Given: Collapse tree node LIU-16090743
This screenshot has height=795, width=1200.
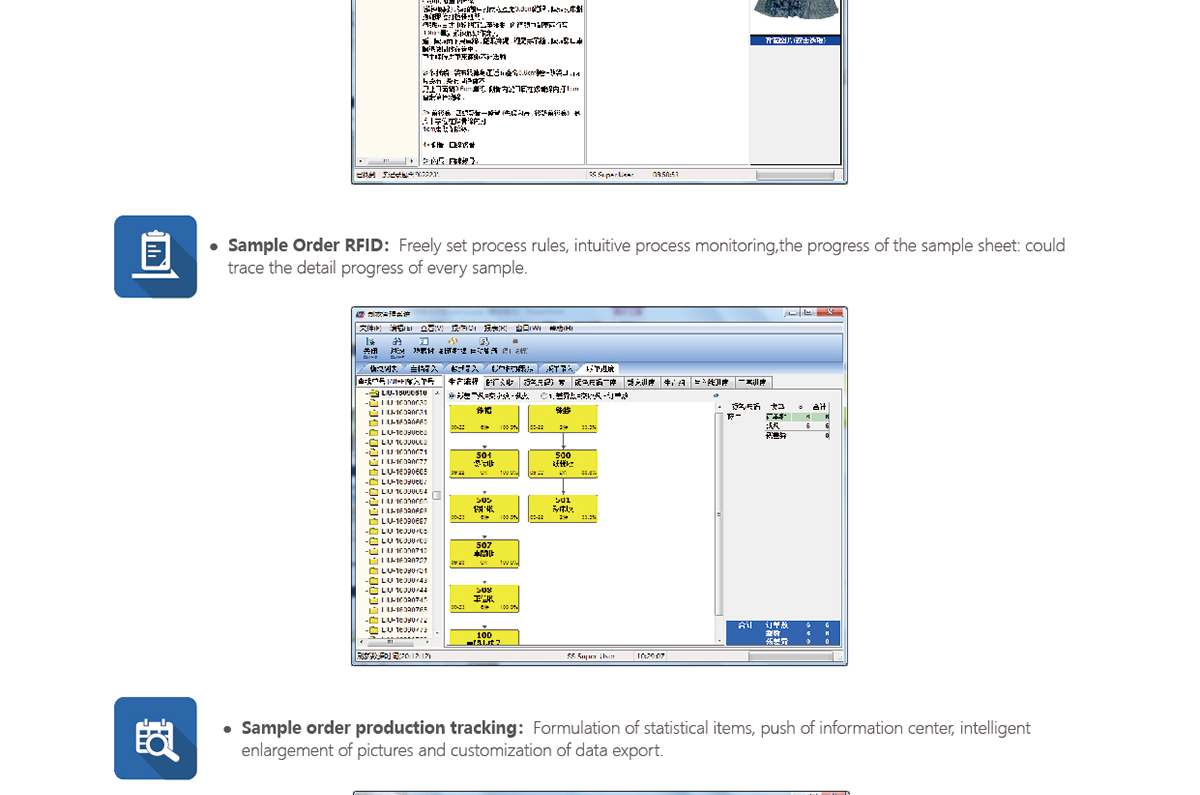Looking at the screenshot, I should click(367, 580).
